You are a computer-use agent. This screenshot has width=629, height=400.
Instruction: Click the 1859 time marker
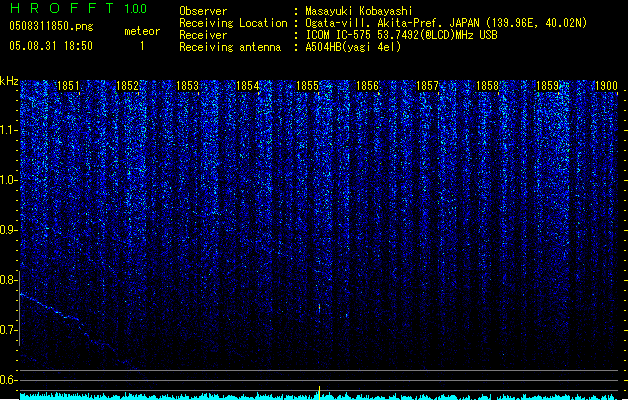pos(547,86)
